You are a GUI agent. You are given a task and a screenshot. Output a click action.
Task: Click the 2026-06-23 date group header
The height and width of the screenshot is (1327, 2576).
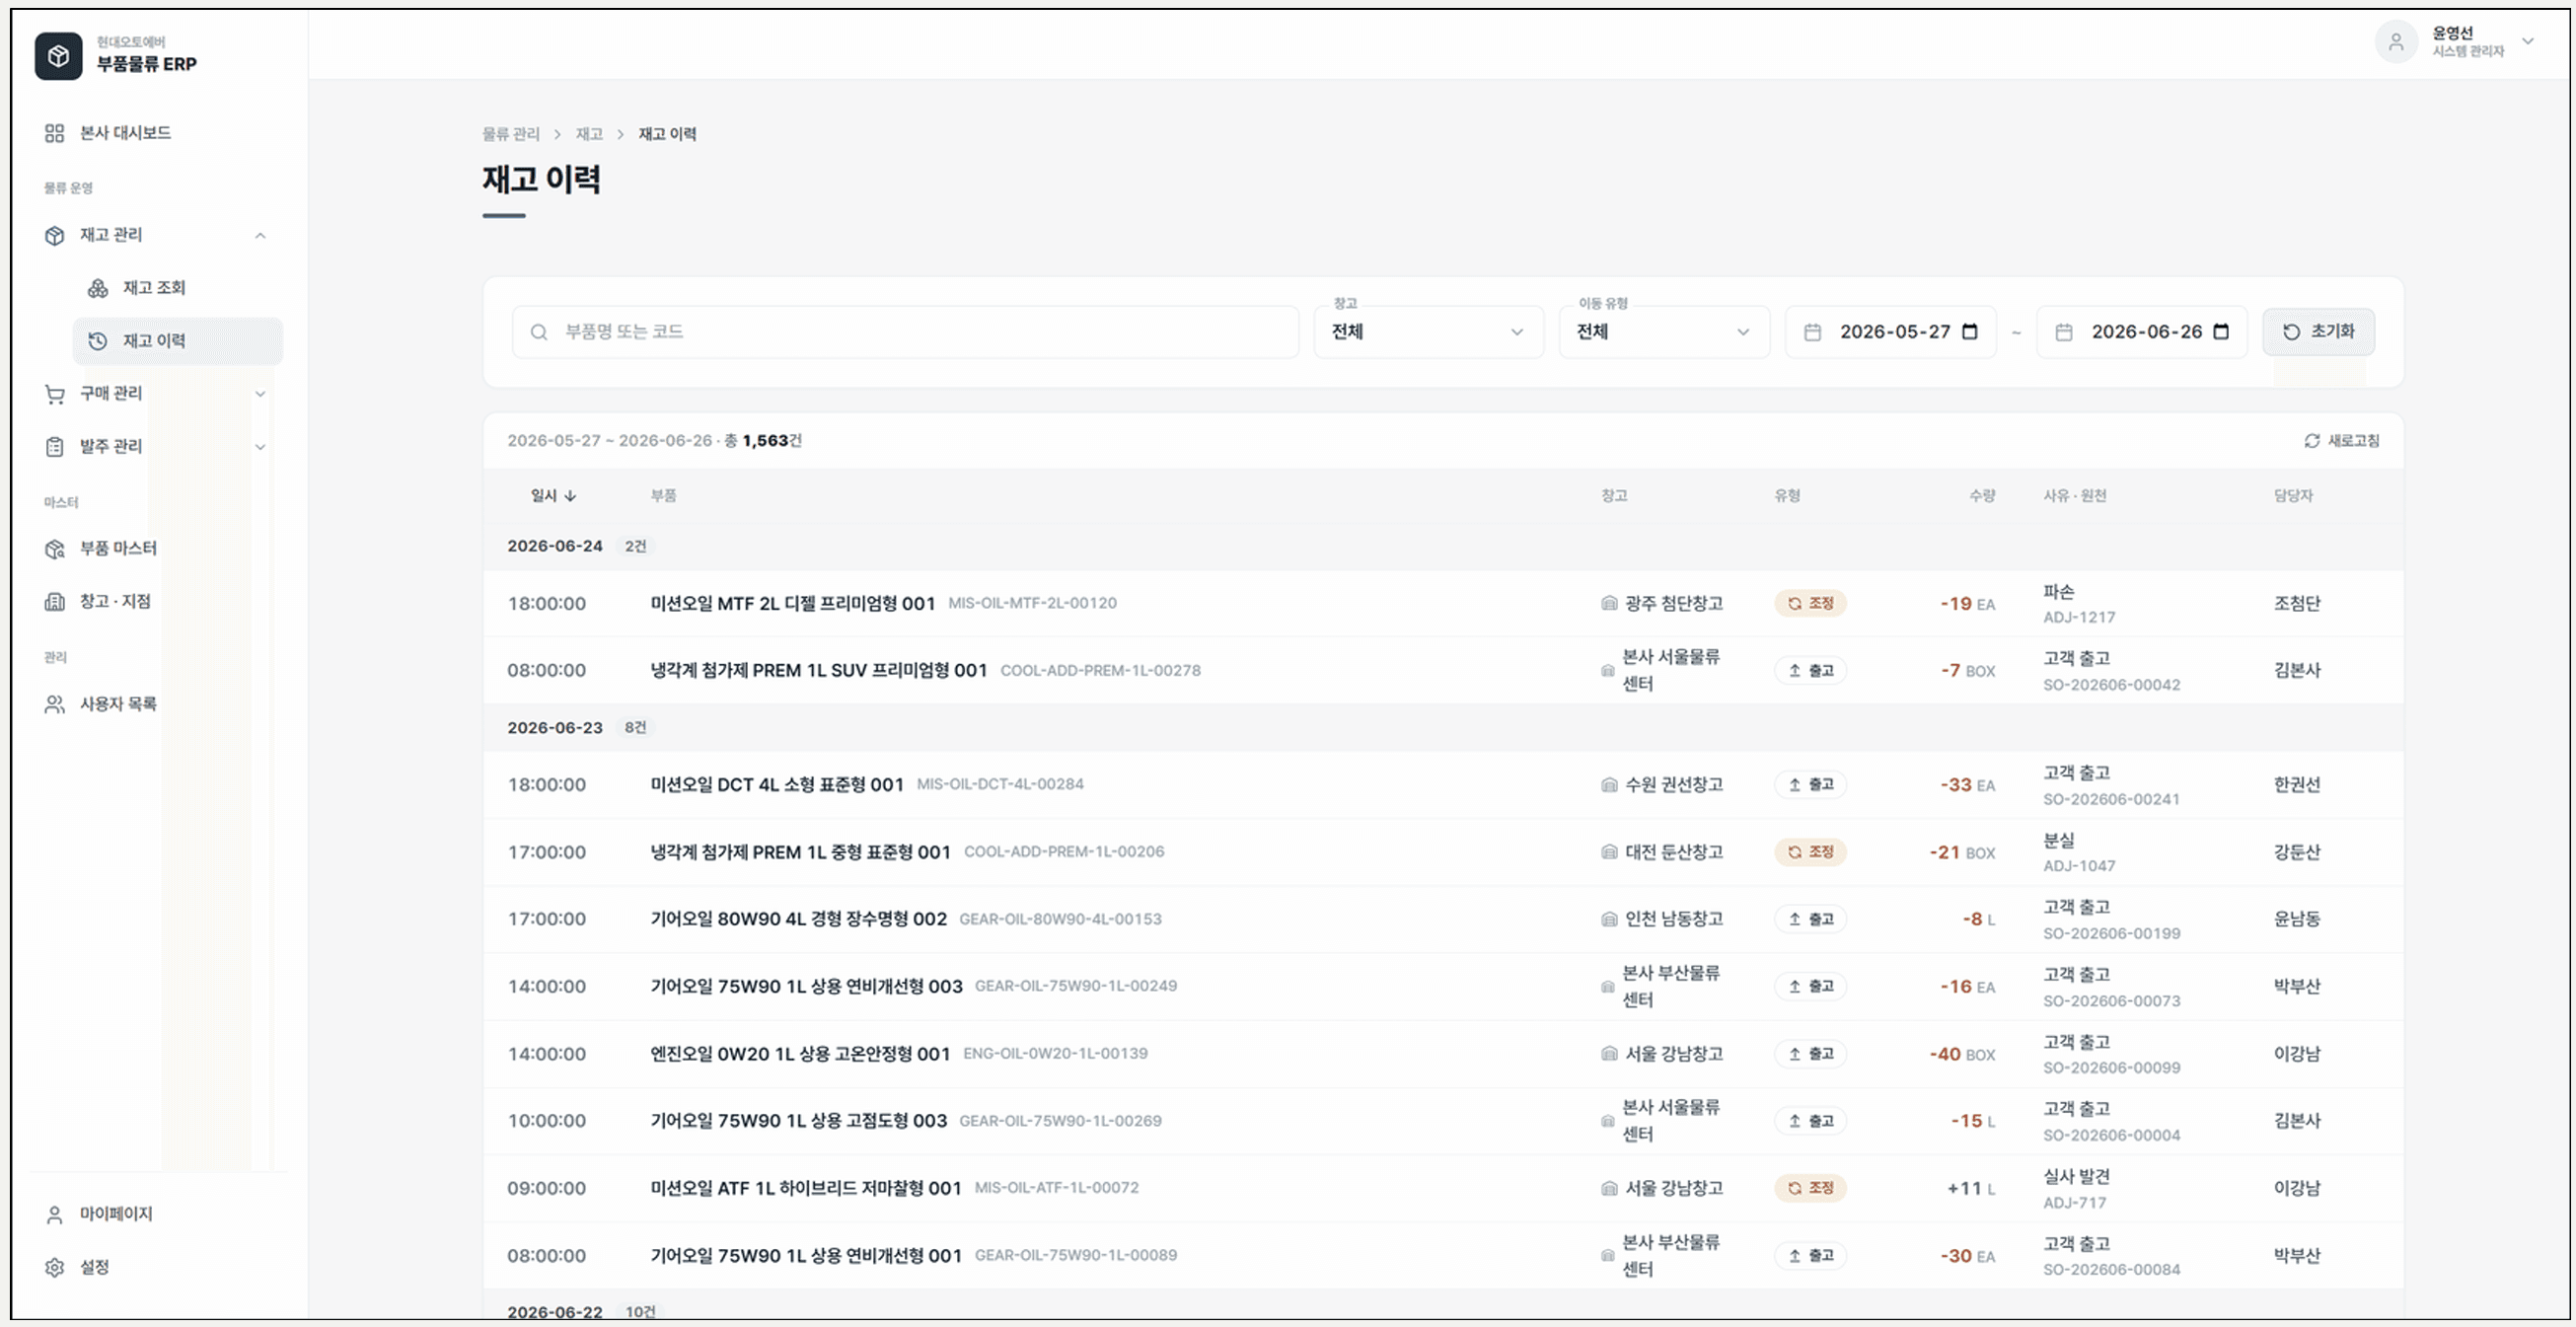pos(1443,728)
